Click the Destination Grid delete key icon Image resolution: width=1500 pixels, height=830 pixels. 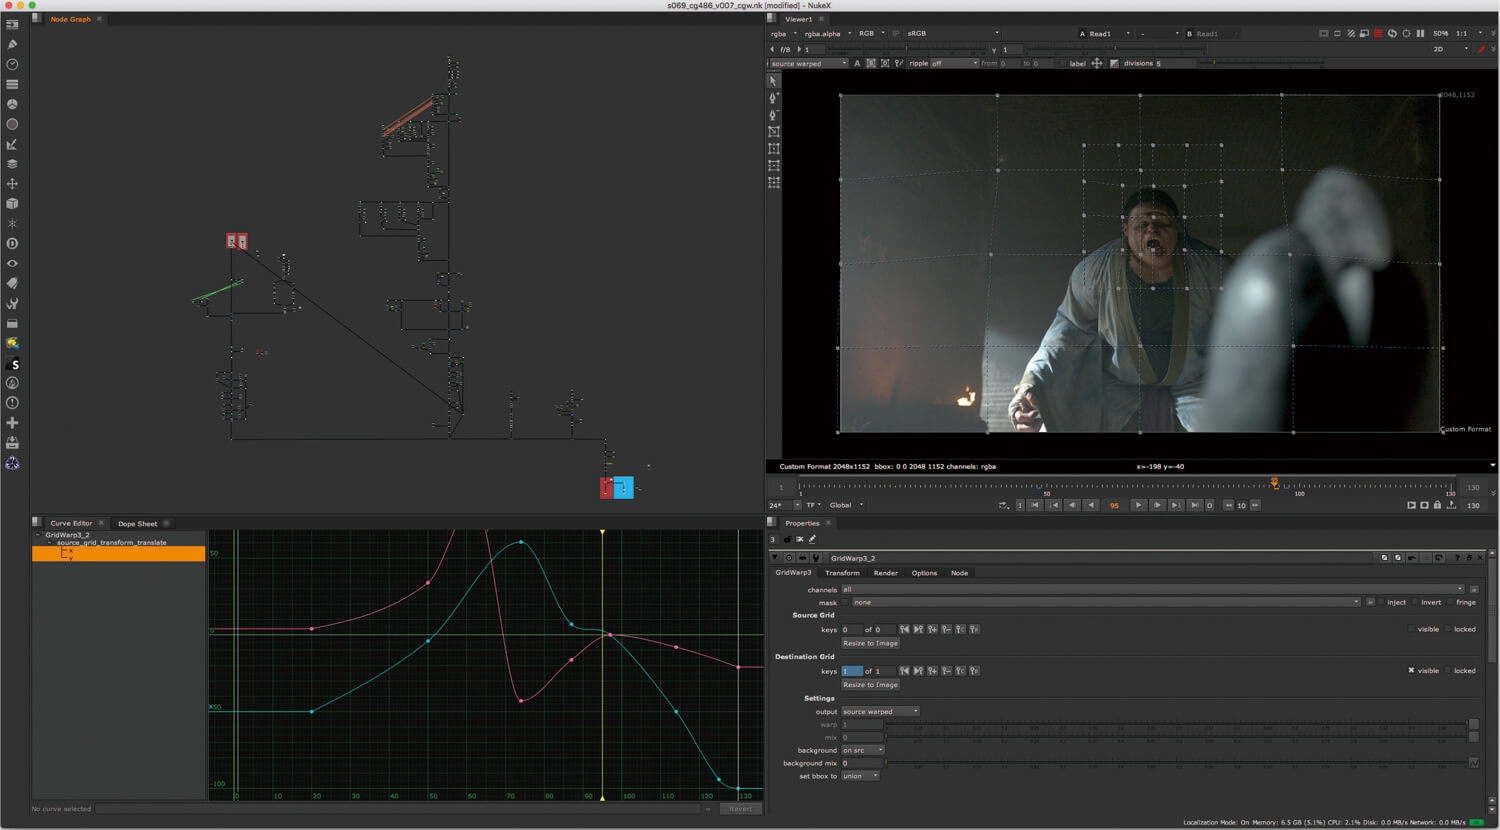(946, 671)
